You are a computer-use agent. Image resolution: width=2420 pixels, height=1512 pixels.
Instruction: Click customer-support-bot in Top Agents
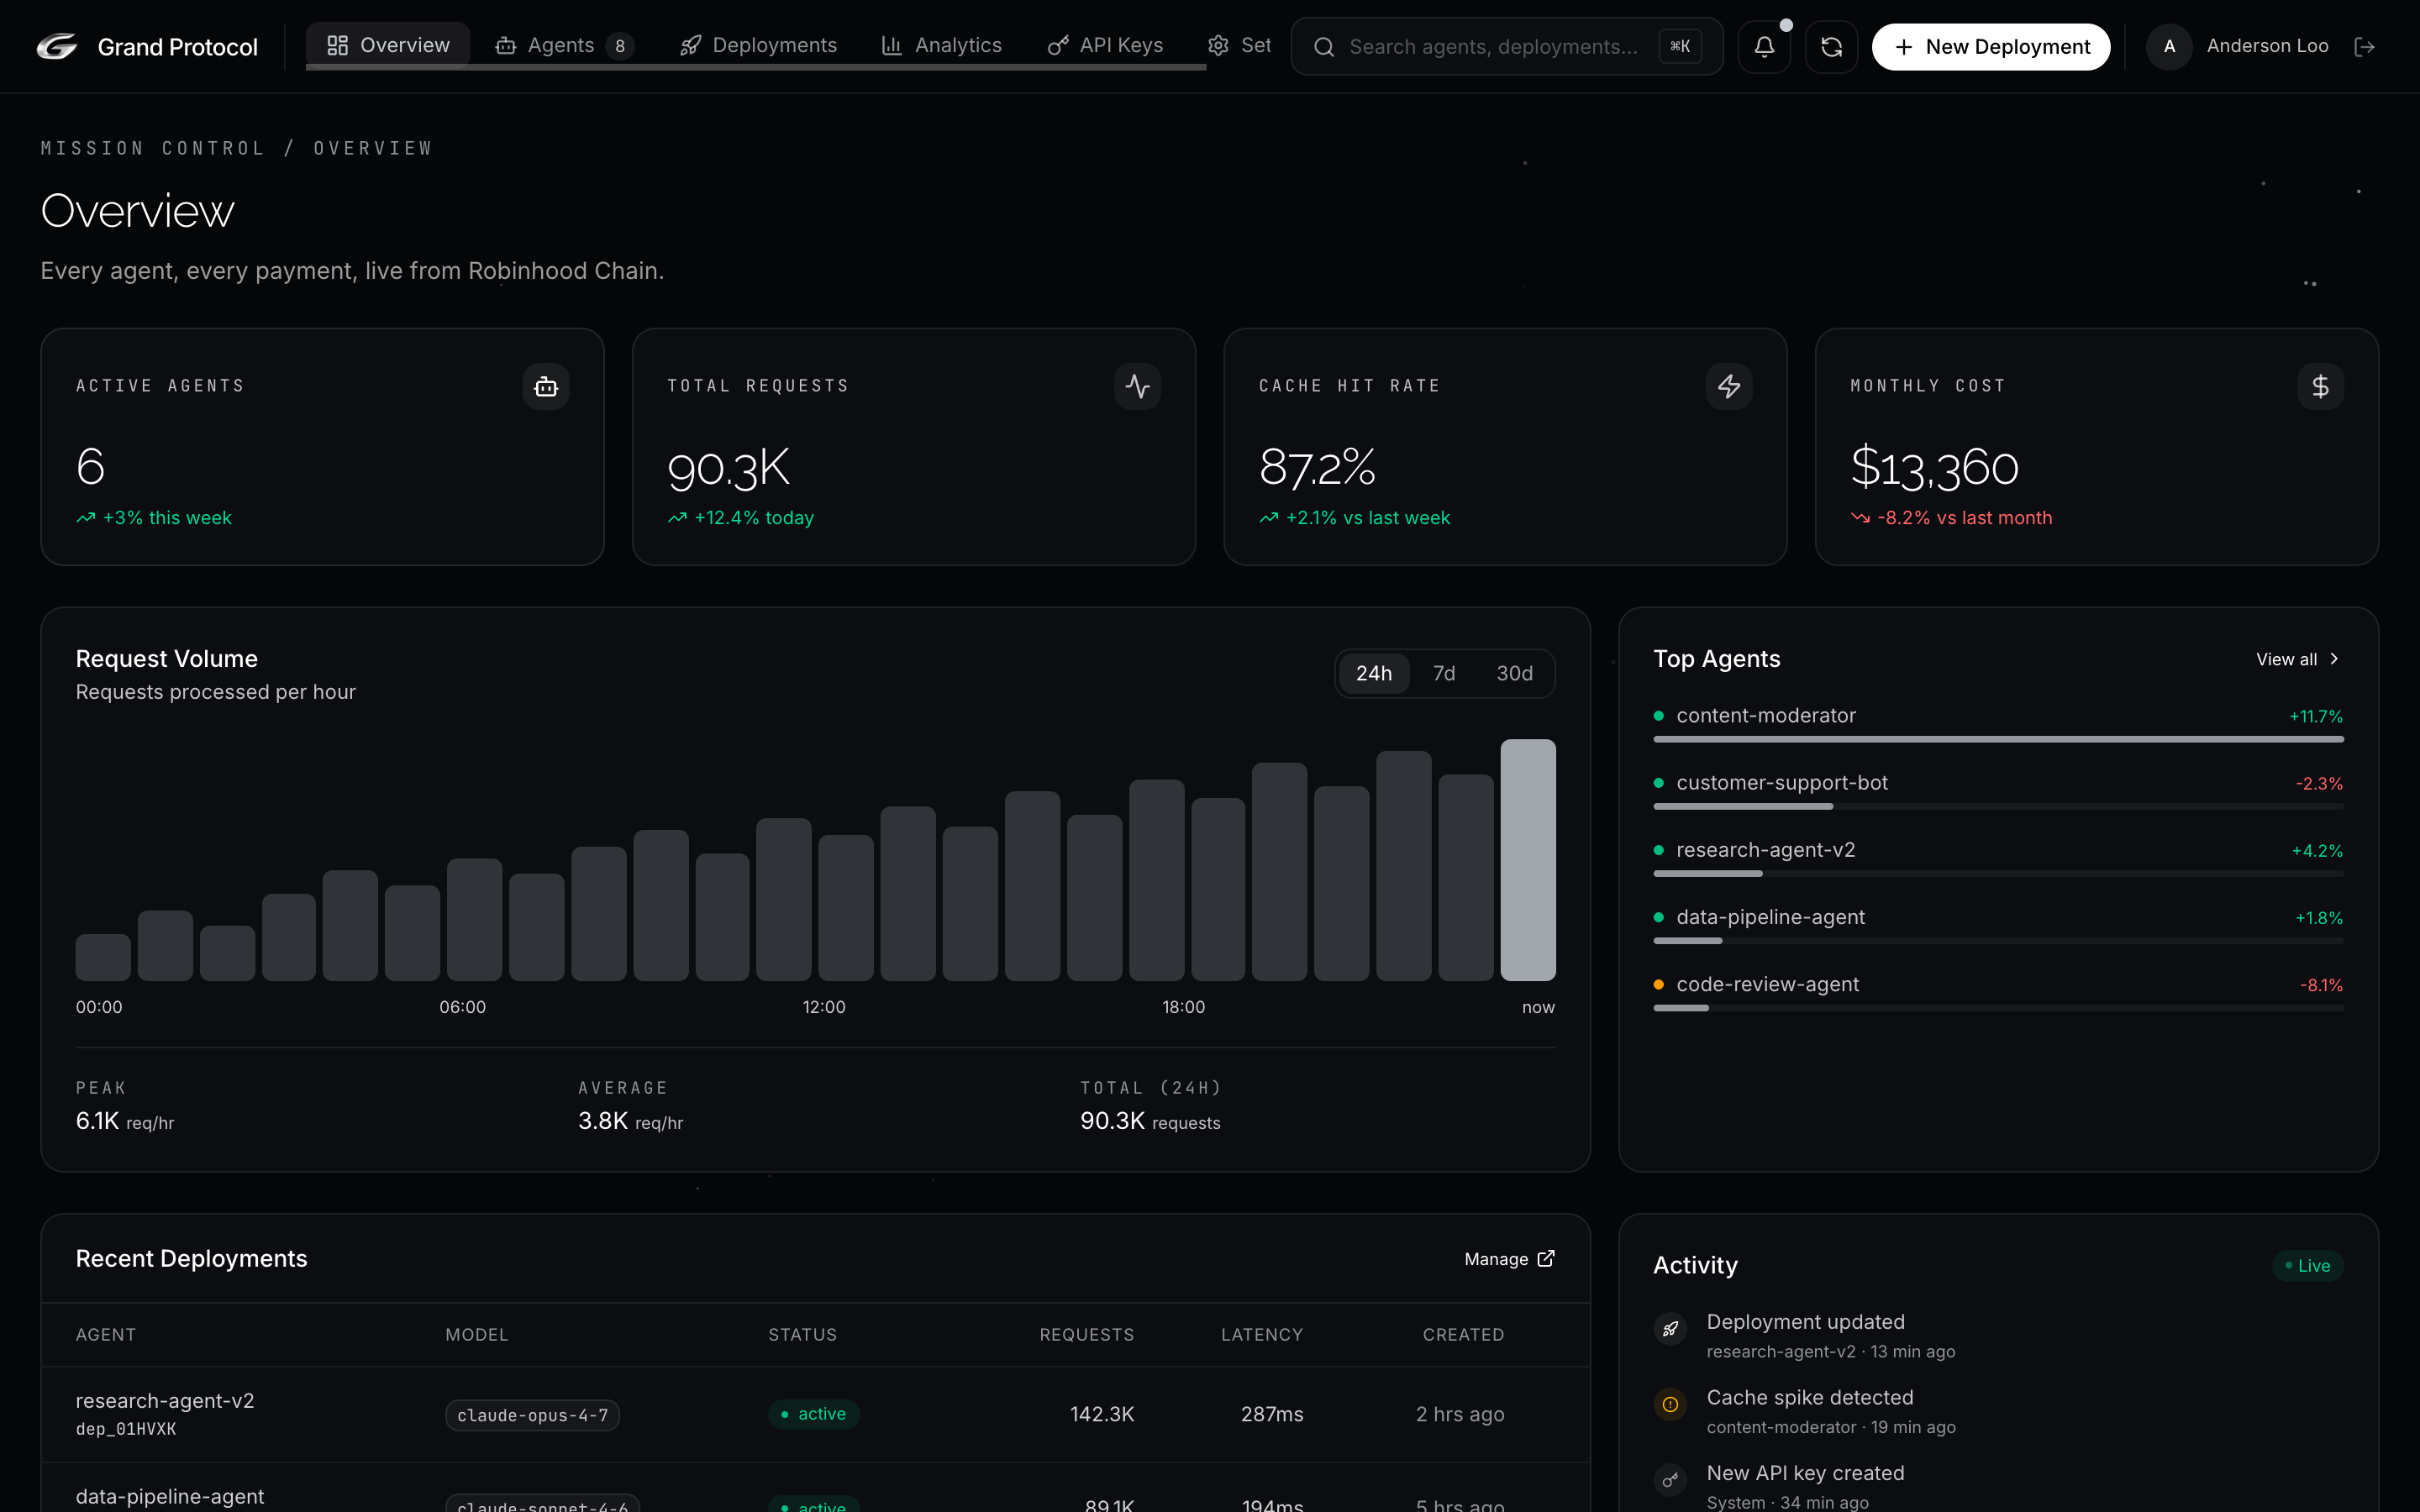(x=1782, y=783)
